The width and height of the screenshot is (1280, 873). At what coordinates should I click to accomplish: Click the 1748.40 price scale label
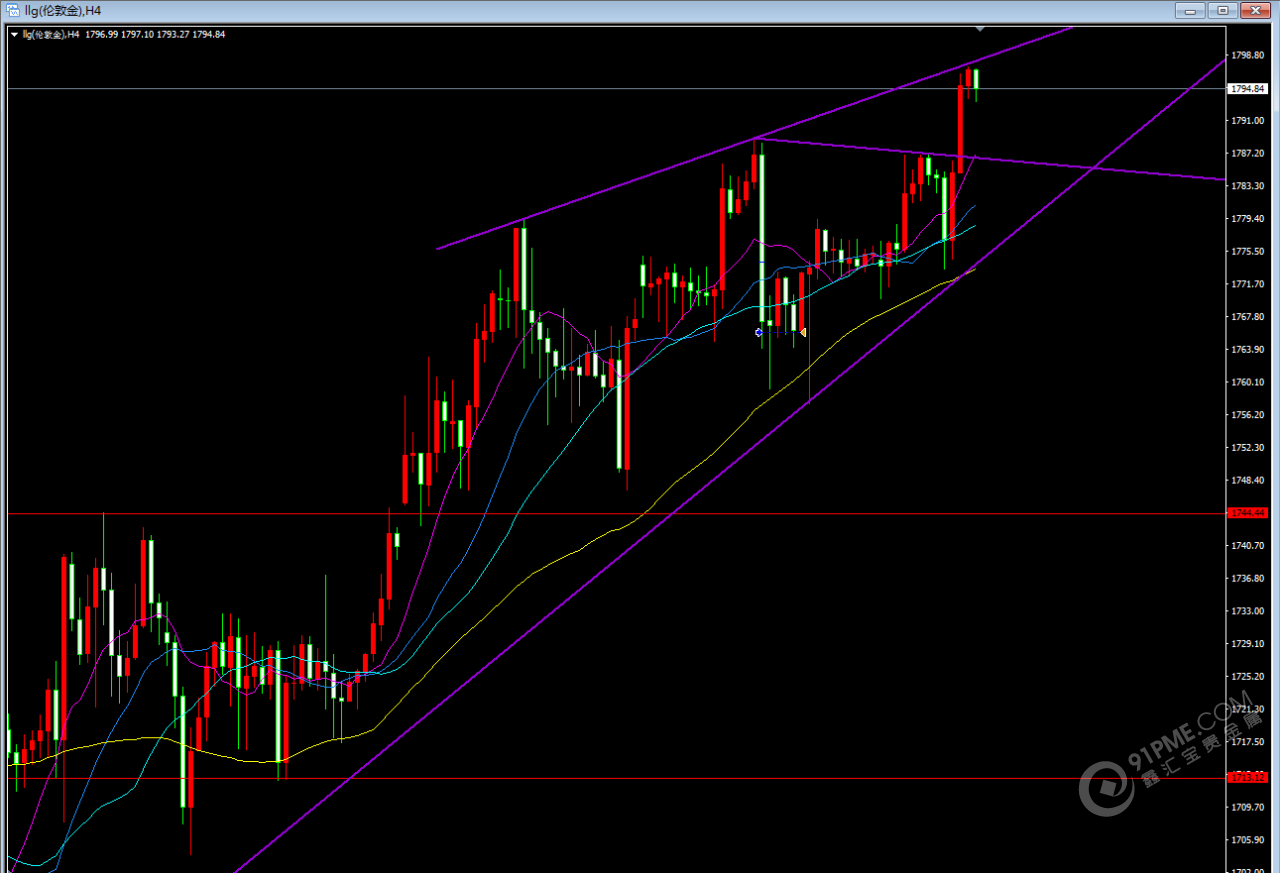pyautogui.click(x=1247, y=480)
